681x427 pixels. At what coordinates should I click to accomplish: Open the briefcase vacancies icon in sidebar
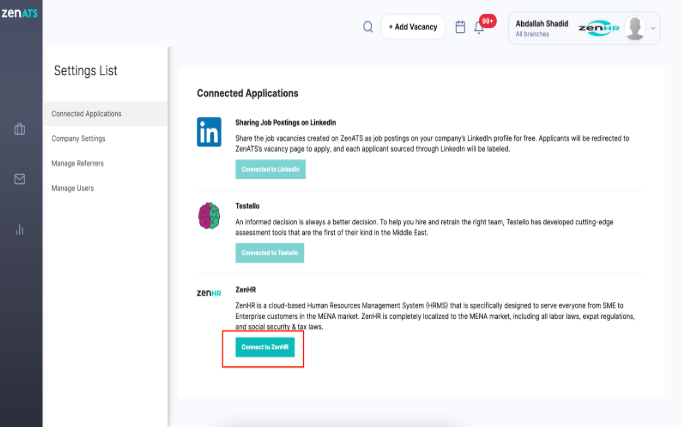click(x=20, y=129)
